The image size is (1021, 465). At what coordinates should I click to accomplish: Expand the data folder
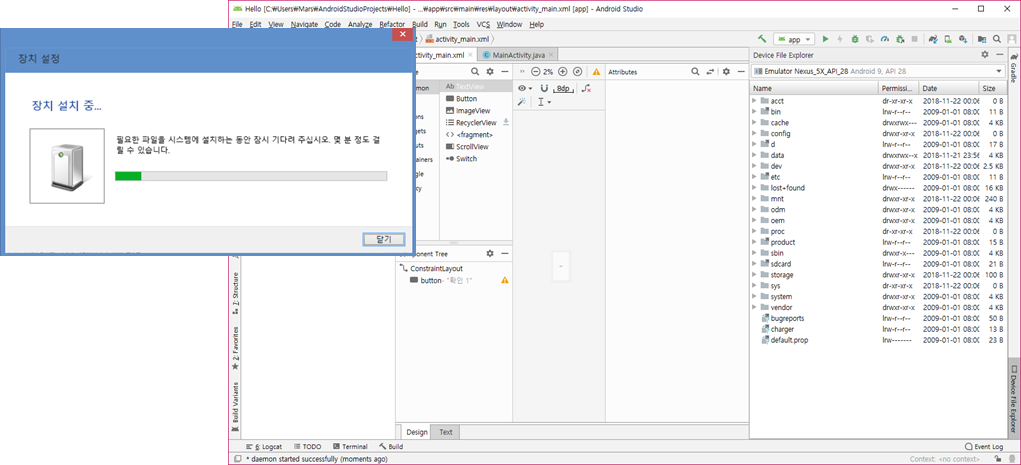point(755,155)
